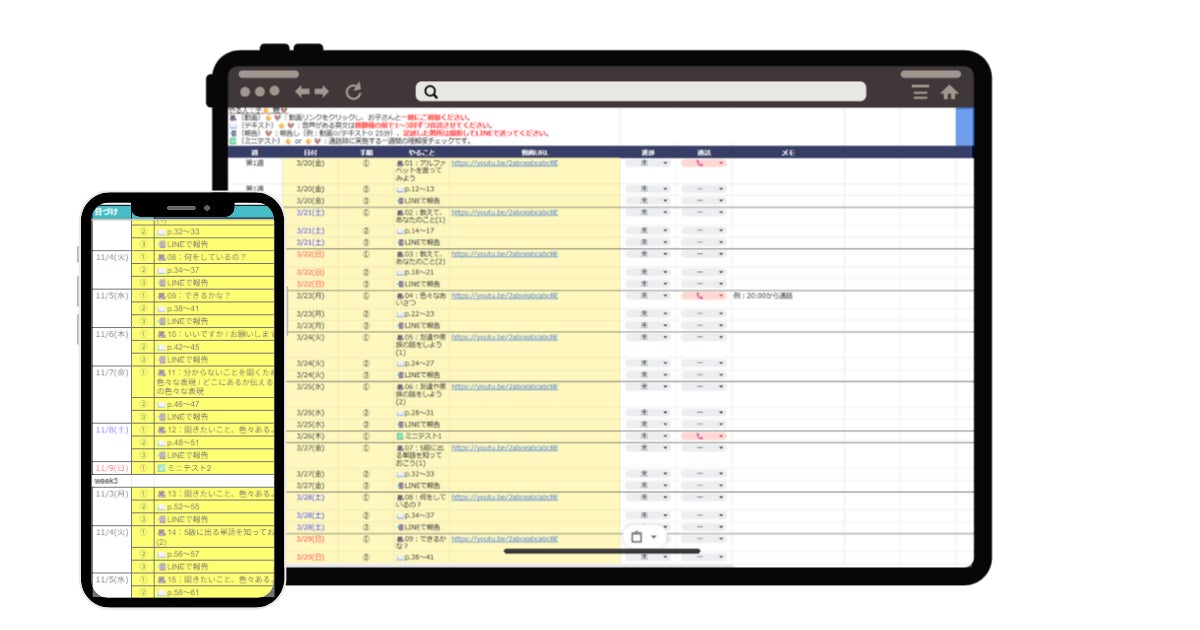Click 第1週 cell in the 01：アルファベット row
The width and height of the screenshot is (1200, 630).
(x=255, y=162)
